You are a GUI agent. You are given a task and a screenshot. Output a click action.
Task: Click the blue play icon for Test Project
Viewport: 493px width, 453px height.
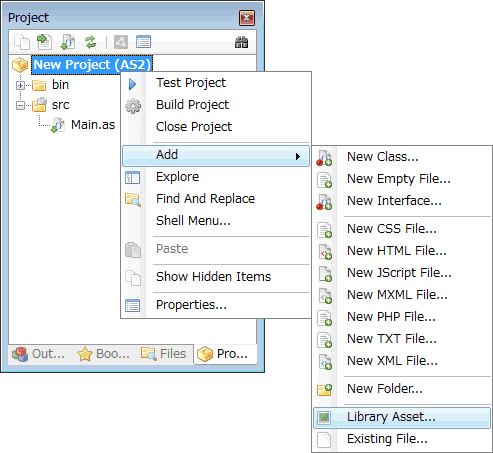132,84
